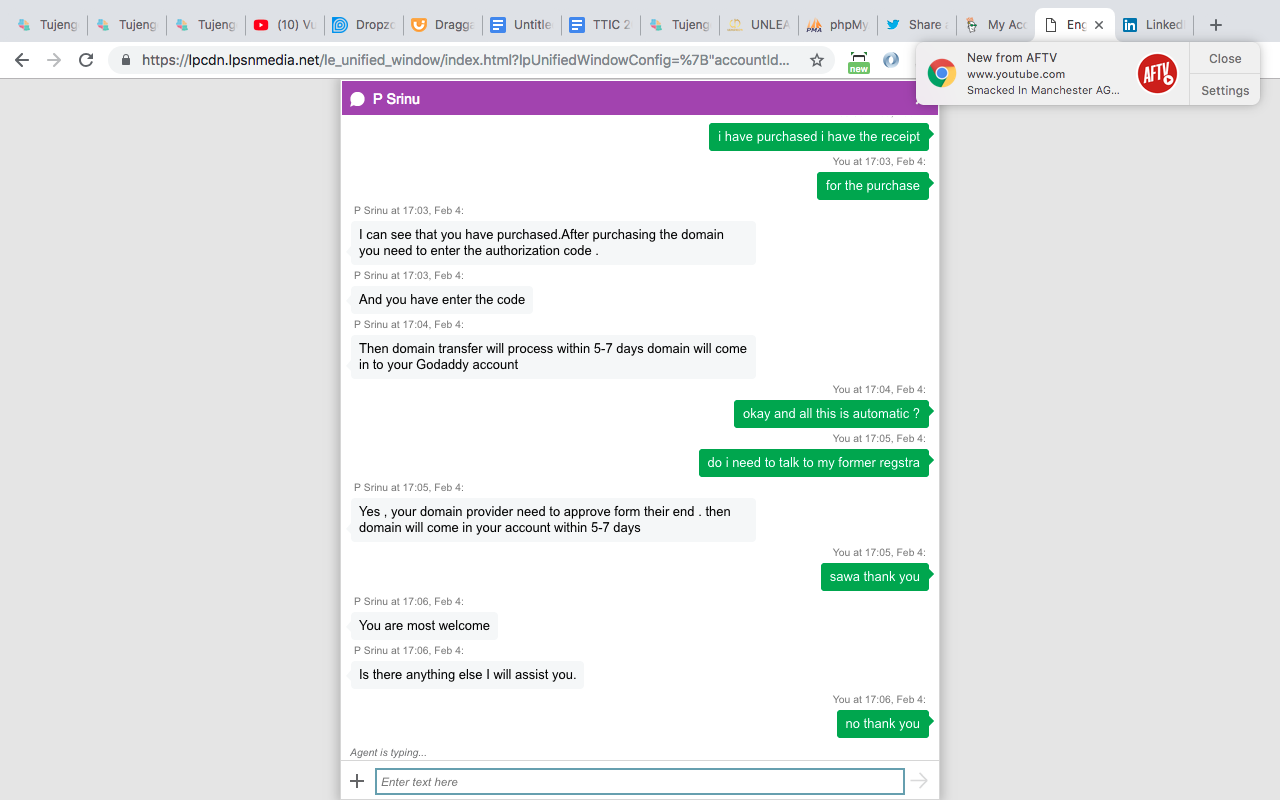The image size is (1280, 800).
Task: Bookmark this page with the star icon
Action: click(817, 60)
